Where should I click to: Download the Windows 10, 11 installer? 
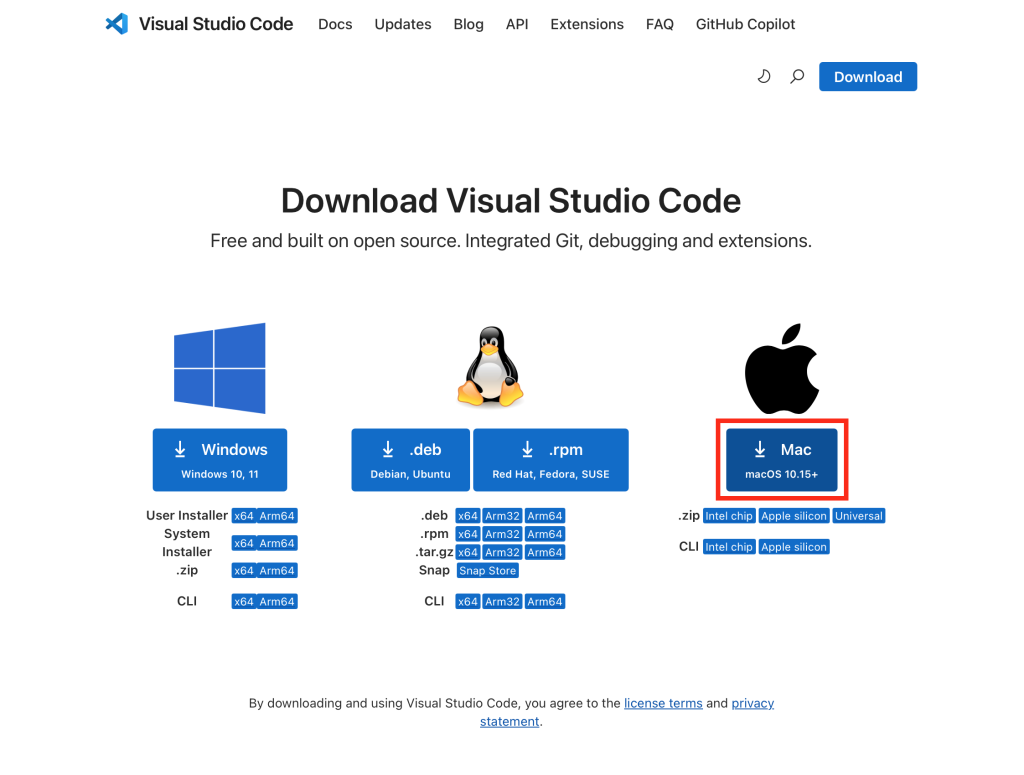(220, 460)
